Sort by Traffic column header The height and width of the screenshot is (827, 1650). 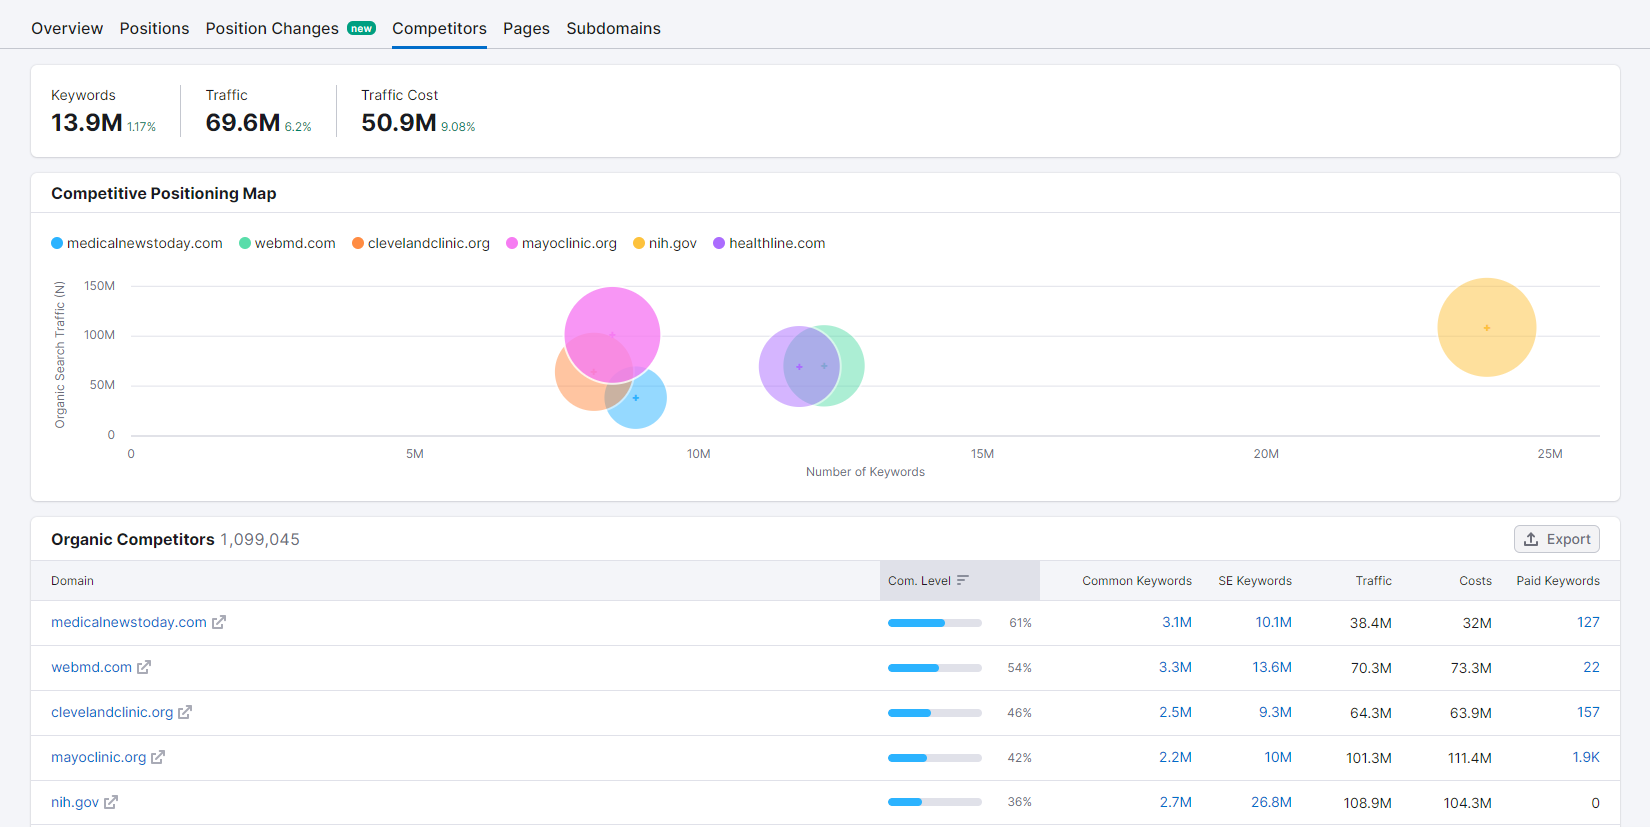coord(1374,581)
